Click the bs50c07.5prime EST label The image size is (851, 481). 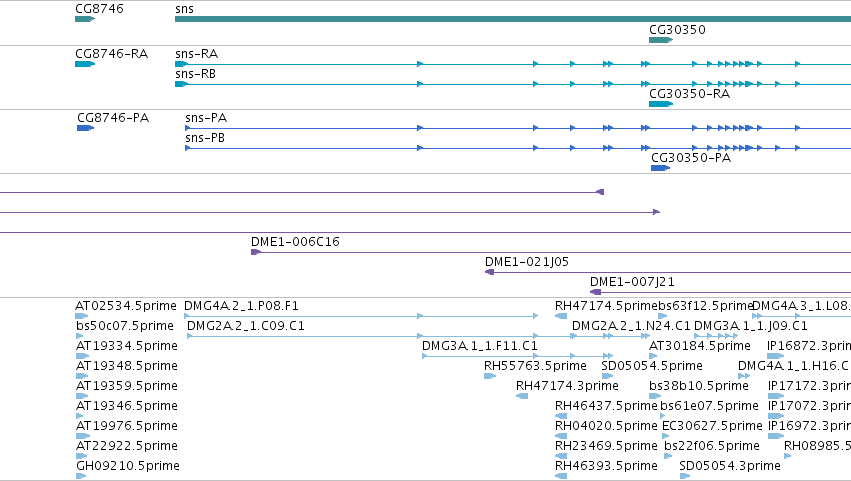point(125,326)
